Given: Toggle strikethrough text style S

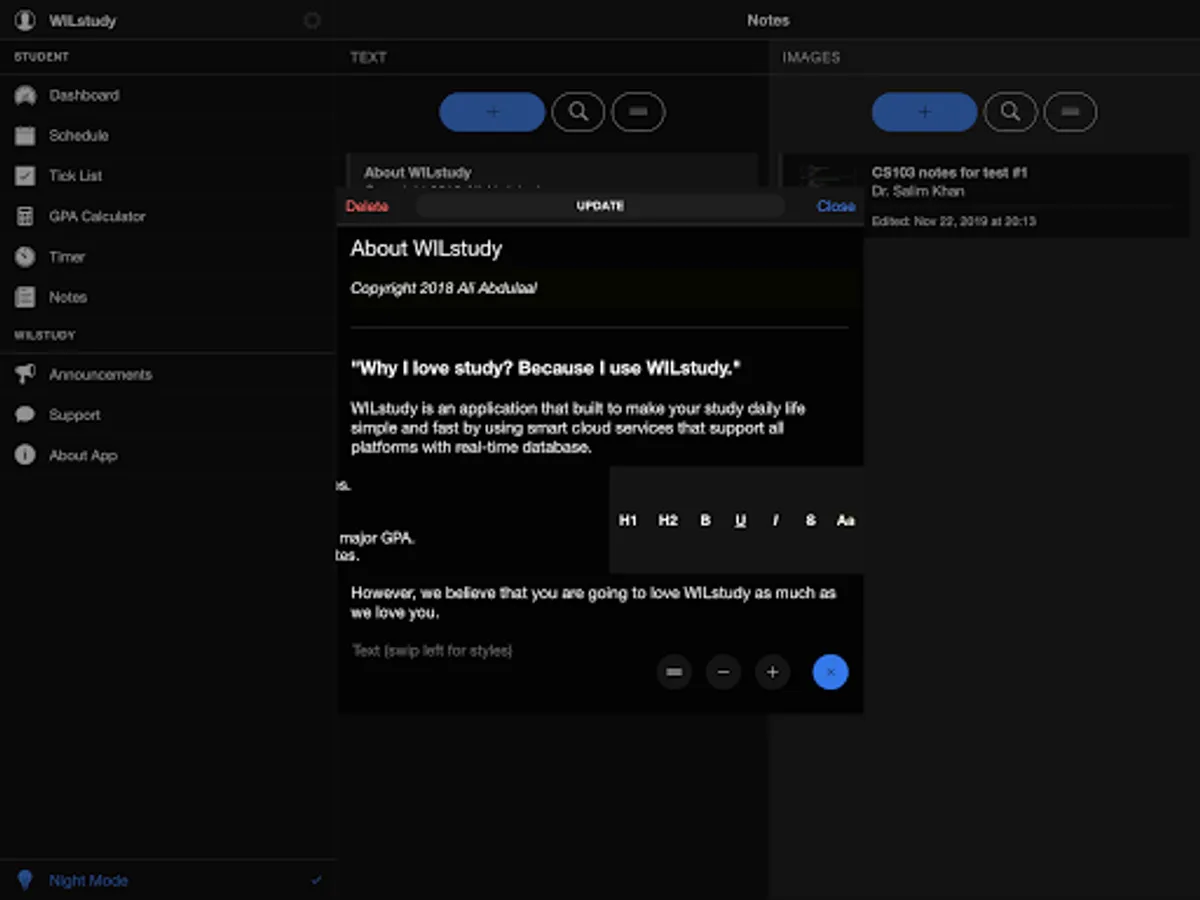Looking at the screenshot, I should pos(810,520).
